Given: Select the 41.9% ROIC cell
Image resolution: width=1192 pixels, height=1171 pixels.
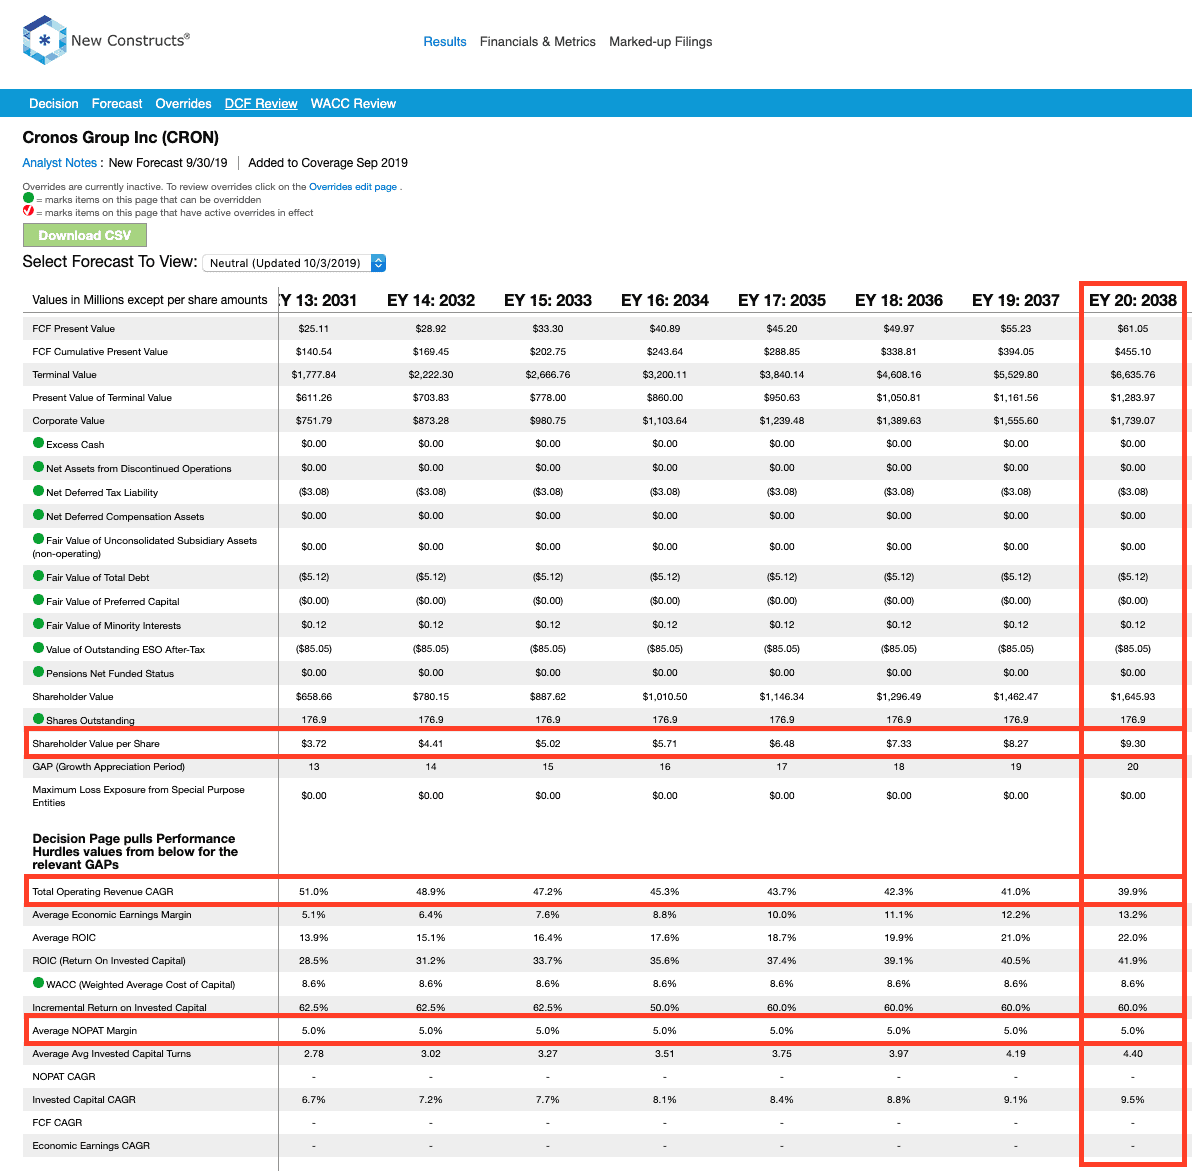Looking at the screenshot, I should [1133, 960].
